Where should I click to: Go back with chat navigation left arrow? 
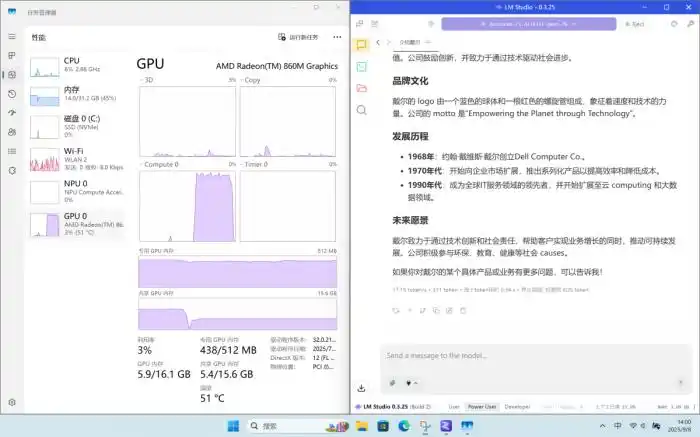click(378, 42)
